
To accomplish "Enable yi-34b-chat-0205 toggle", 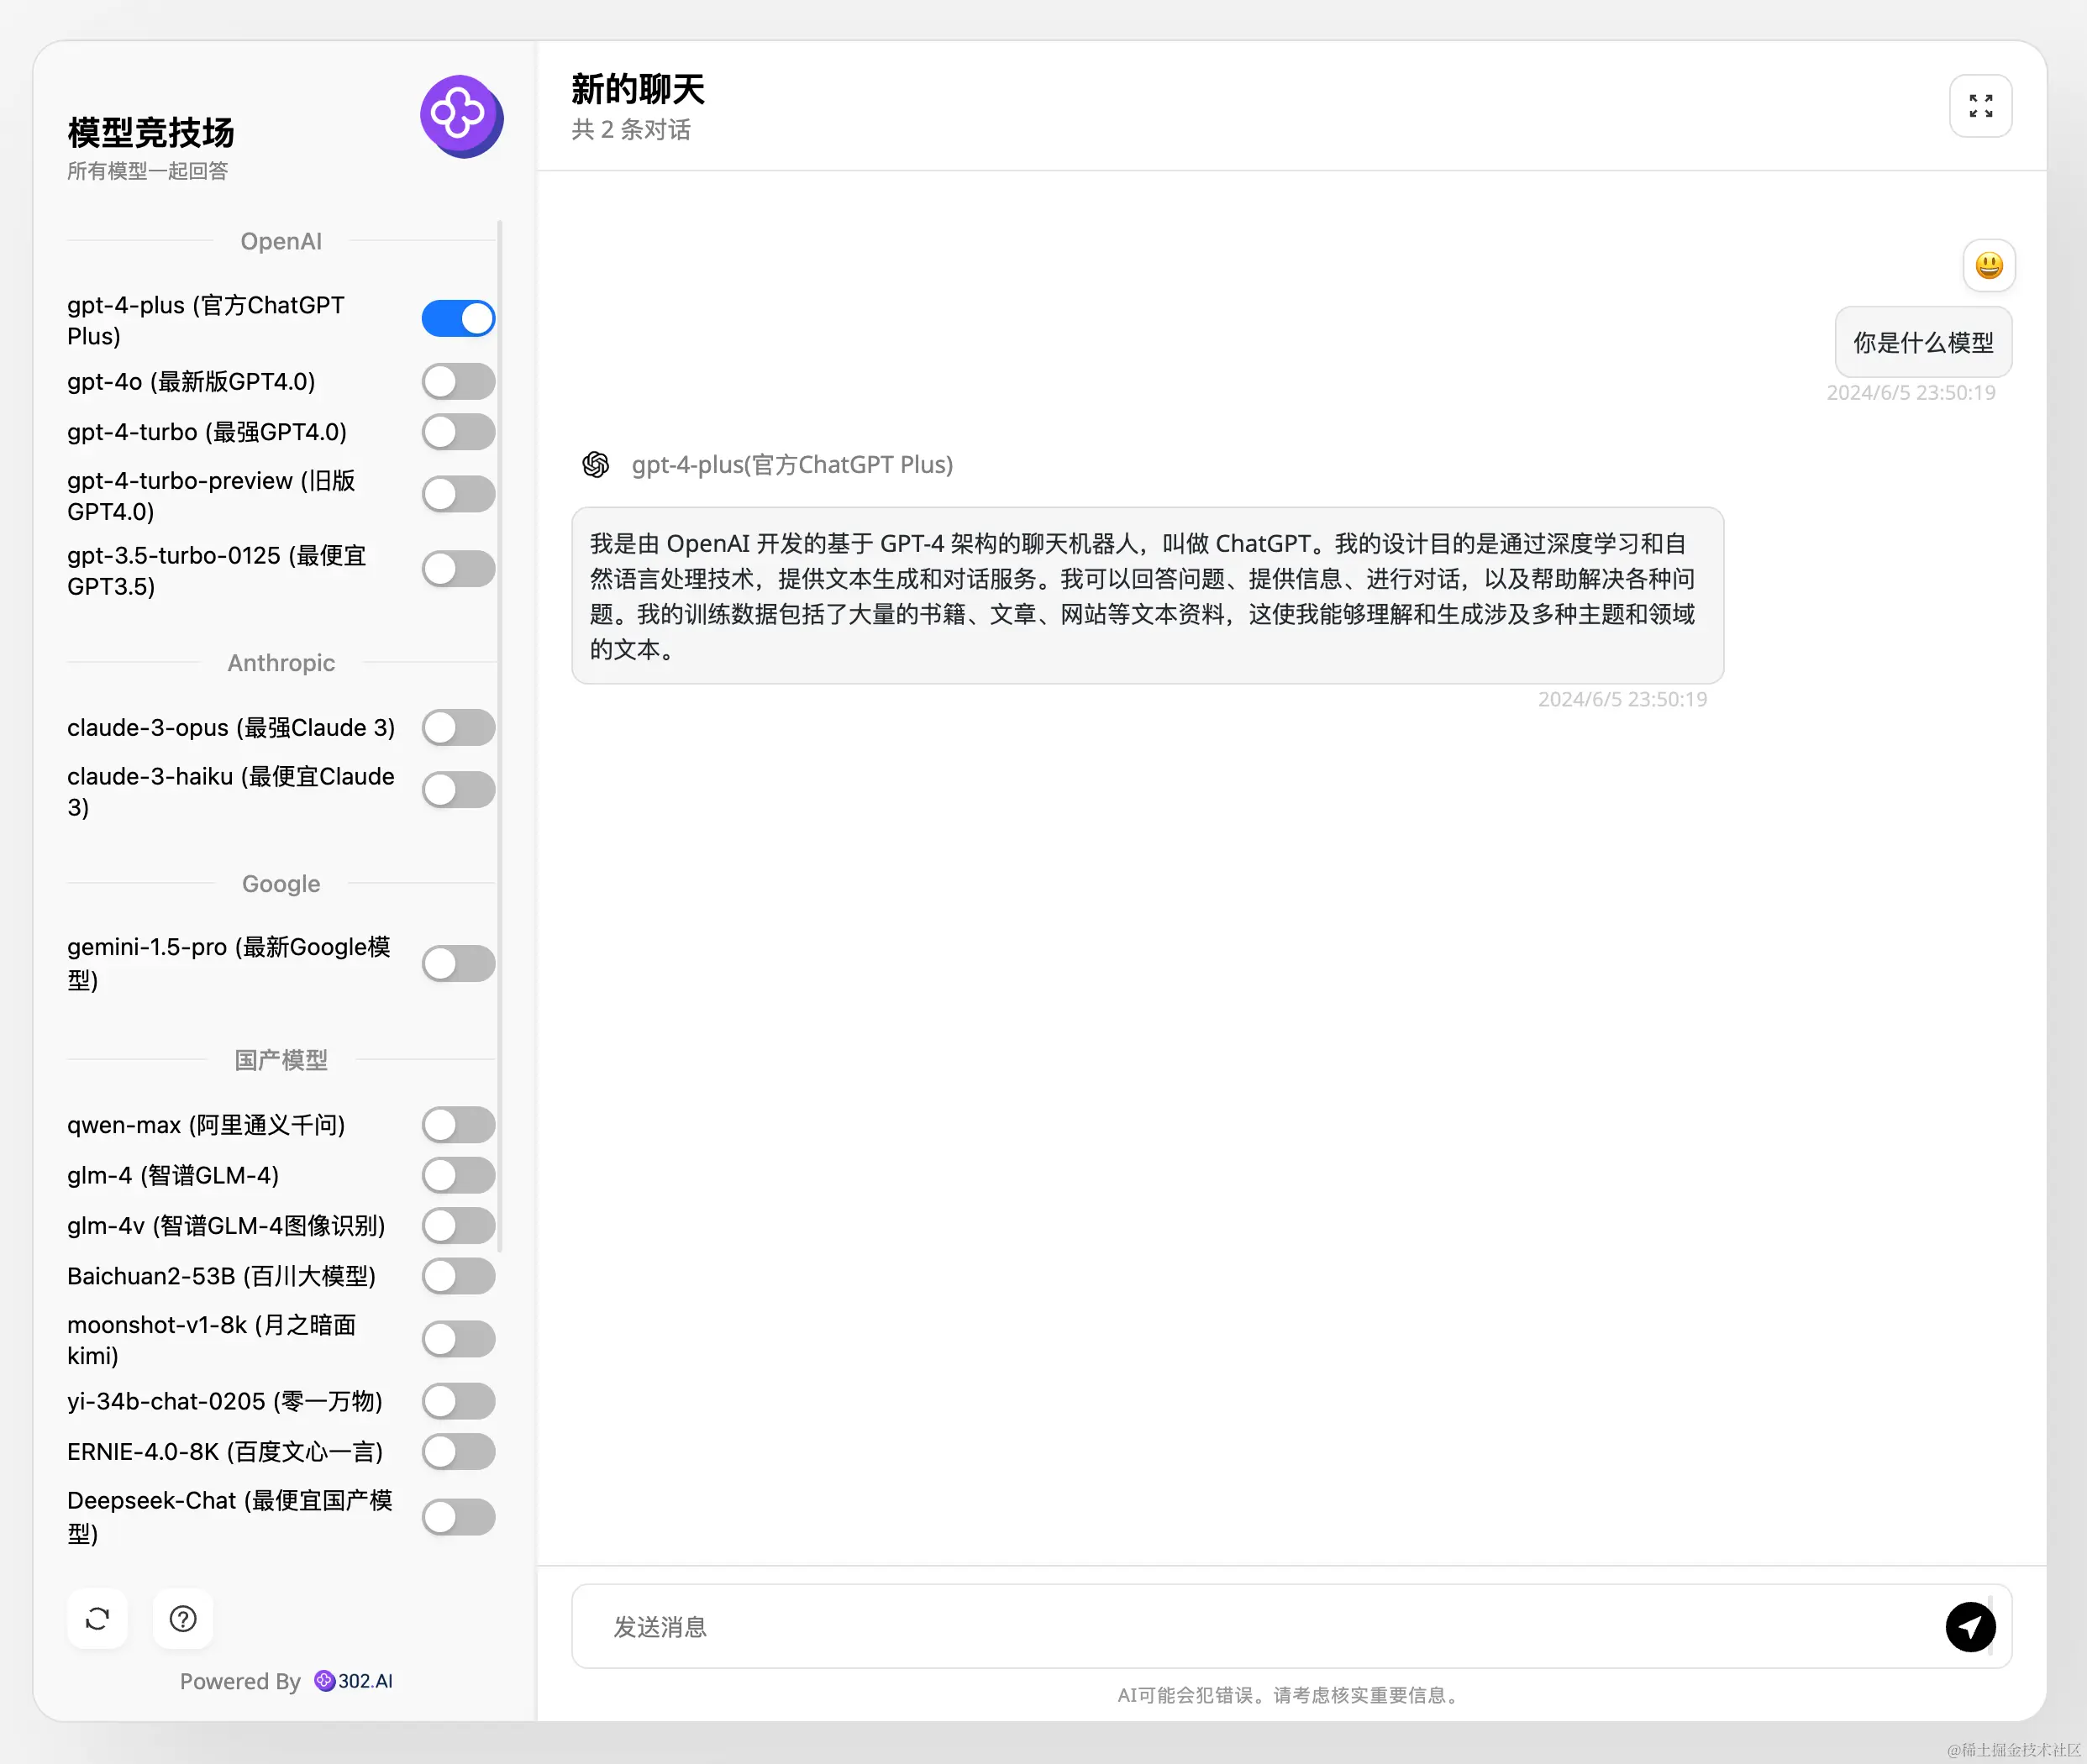I will pyautogui.click(x=458, y=1401).
